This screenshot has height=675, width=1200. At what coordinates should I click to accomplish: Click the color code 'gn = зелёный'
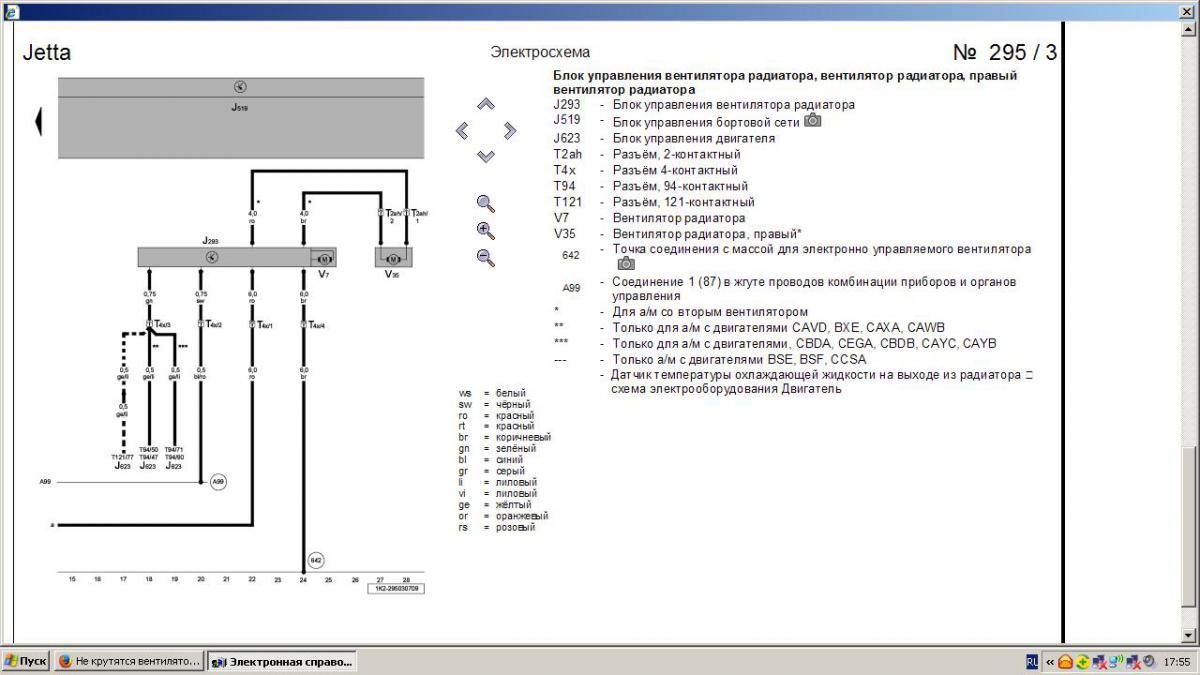click(x=497, y=449)
